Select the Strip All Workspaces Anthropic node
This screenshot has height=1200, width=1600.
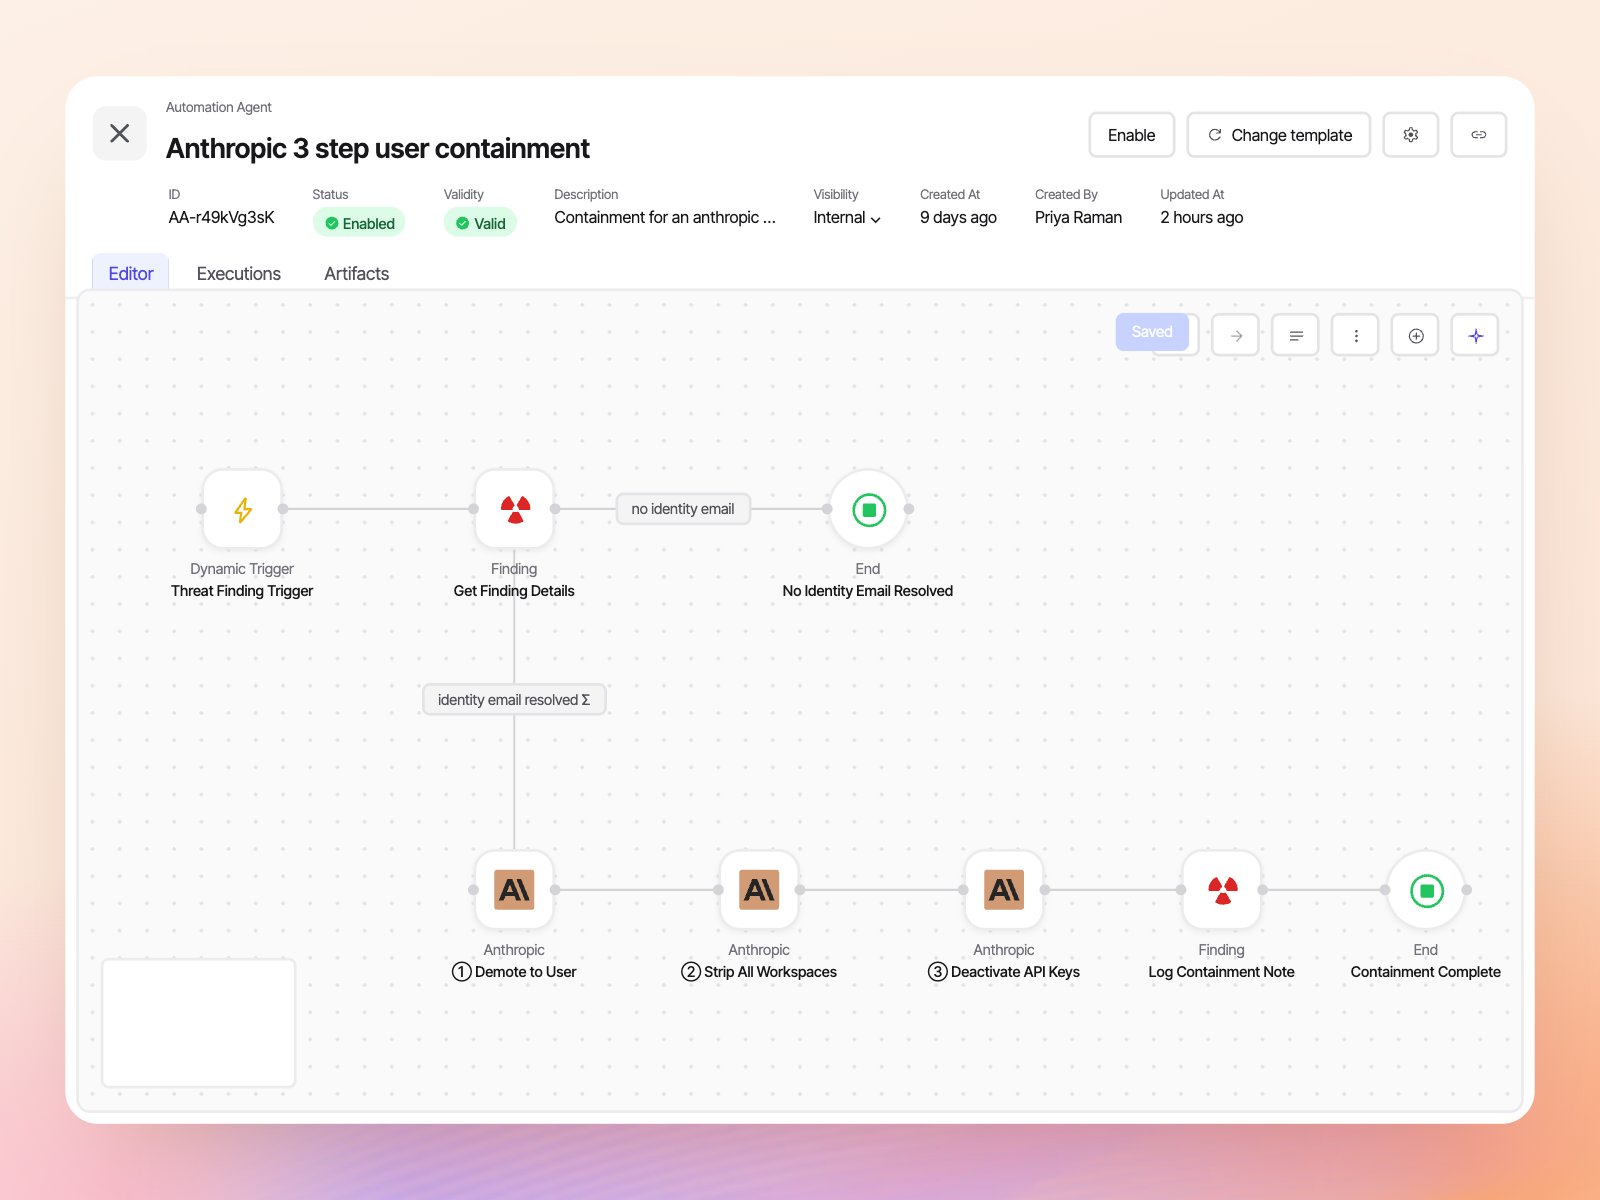pyautogui.click(x=759, y=890)
